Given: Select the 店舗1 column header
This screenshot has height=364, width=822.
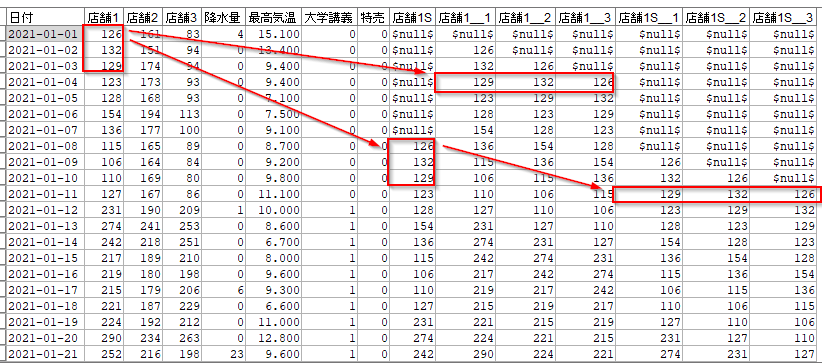Looking at the screenshot, I should [x=104, y=18].
